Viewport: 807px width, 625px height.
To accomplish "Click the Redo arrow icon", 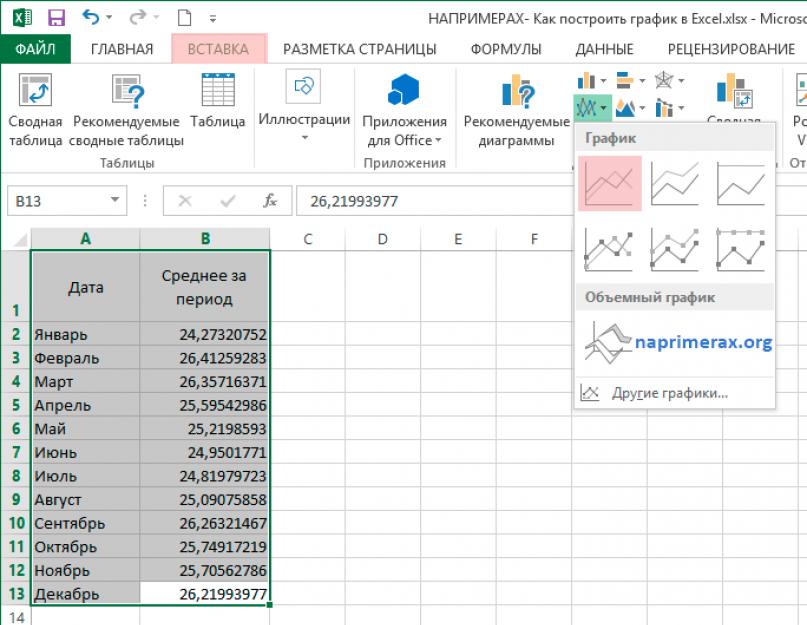I will click(x=137, y=18).
